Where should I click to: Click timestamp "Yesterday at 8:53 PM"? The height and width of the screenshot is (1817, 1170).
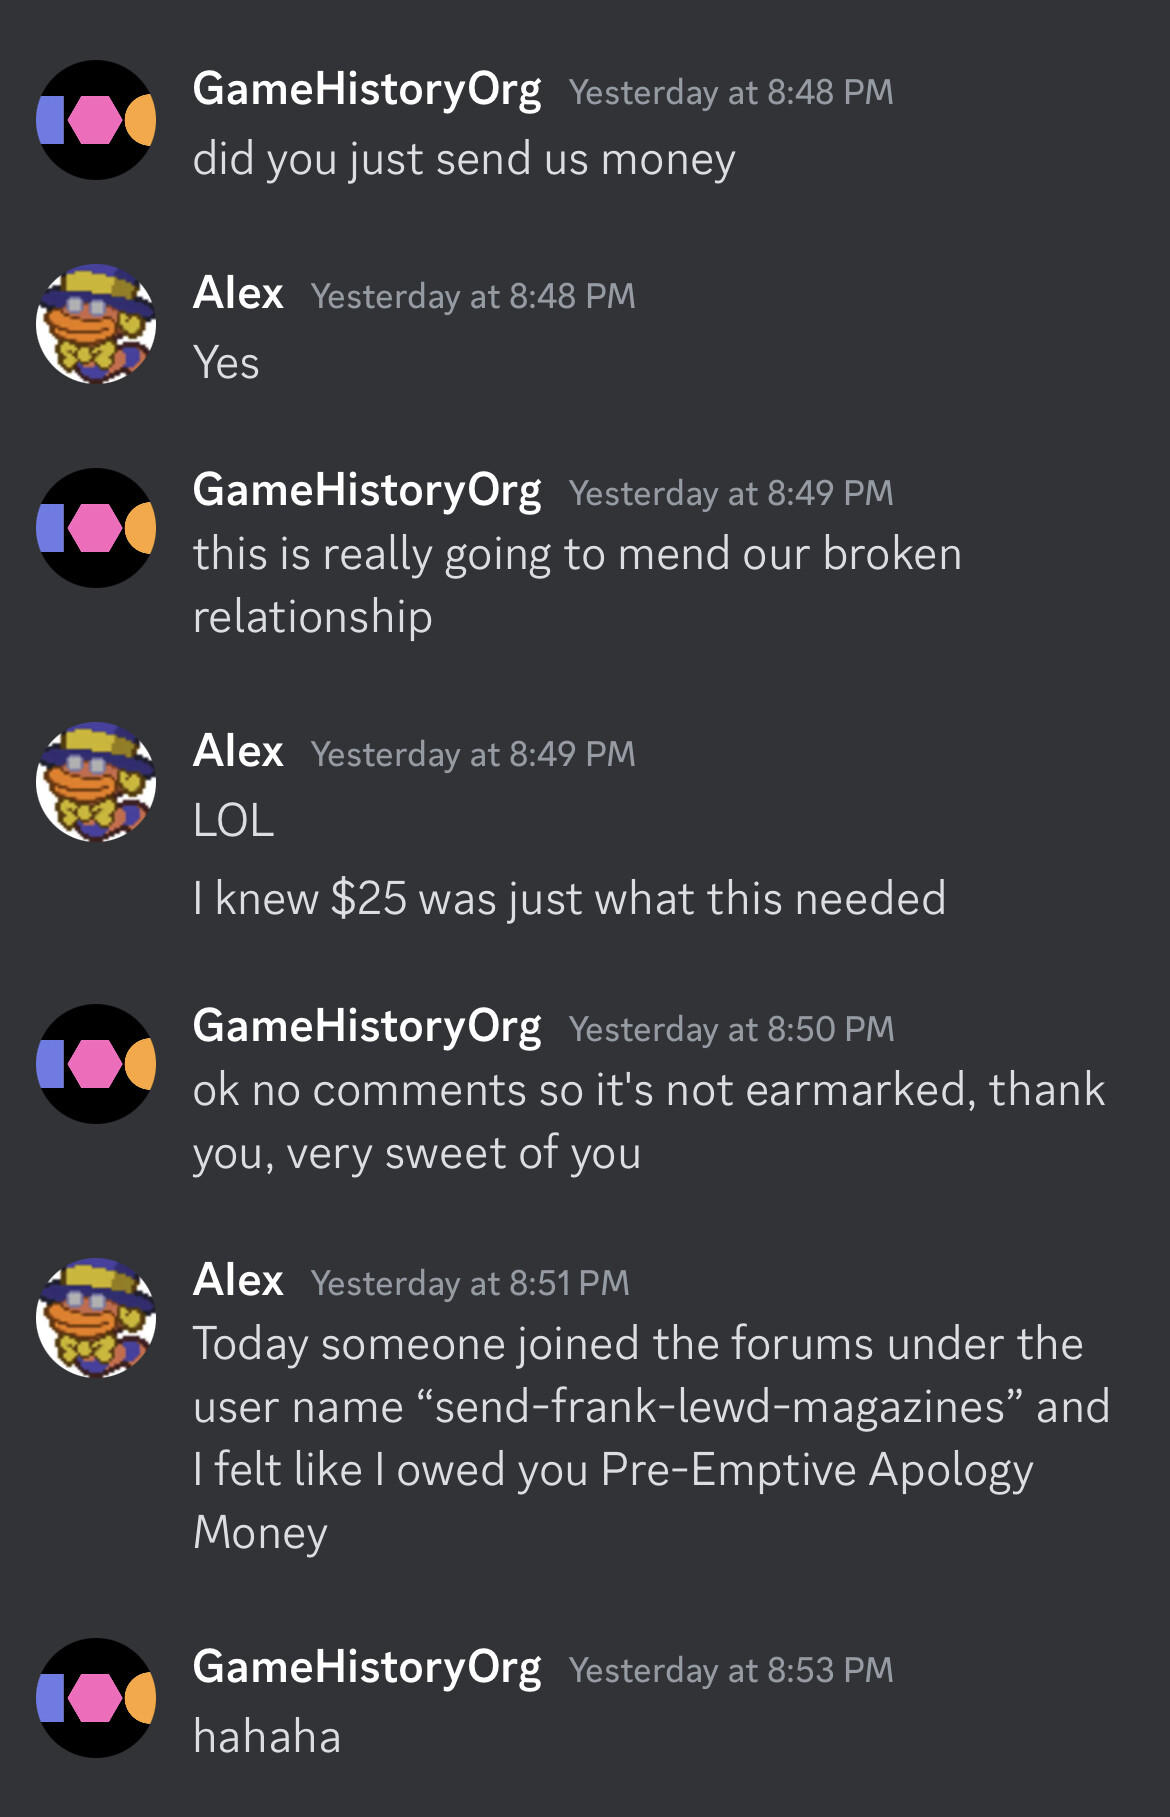tap(731, 1670)
